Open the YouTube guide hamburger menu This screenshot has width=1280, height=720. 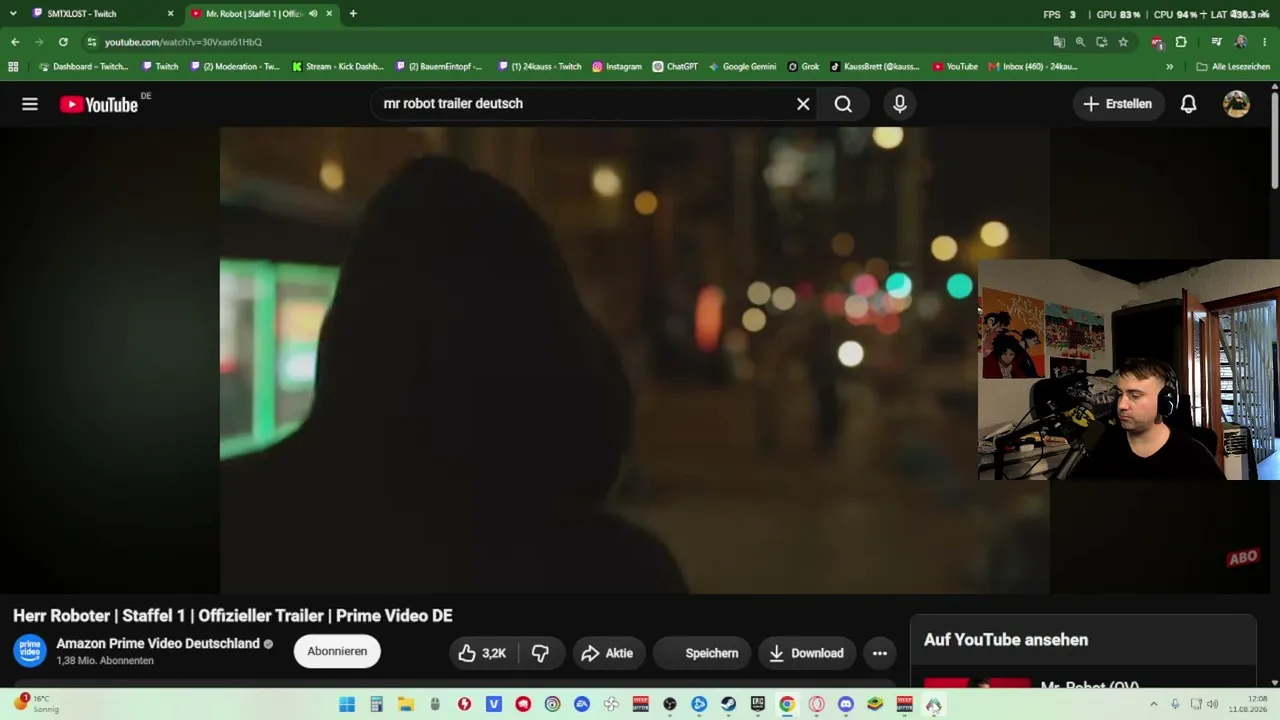click(30, 104)
